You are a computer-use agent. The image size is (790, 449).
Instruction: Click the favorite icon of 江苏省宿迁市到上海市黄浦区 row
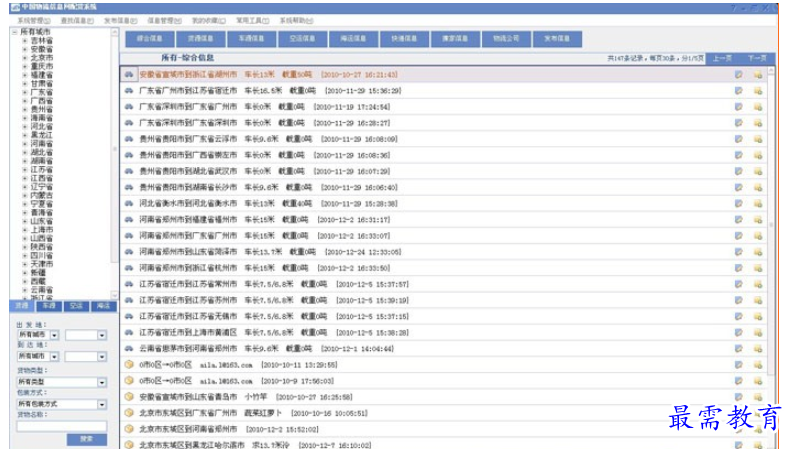(758, 333)
